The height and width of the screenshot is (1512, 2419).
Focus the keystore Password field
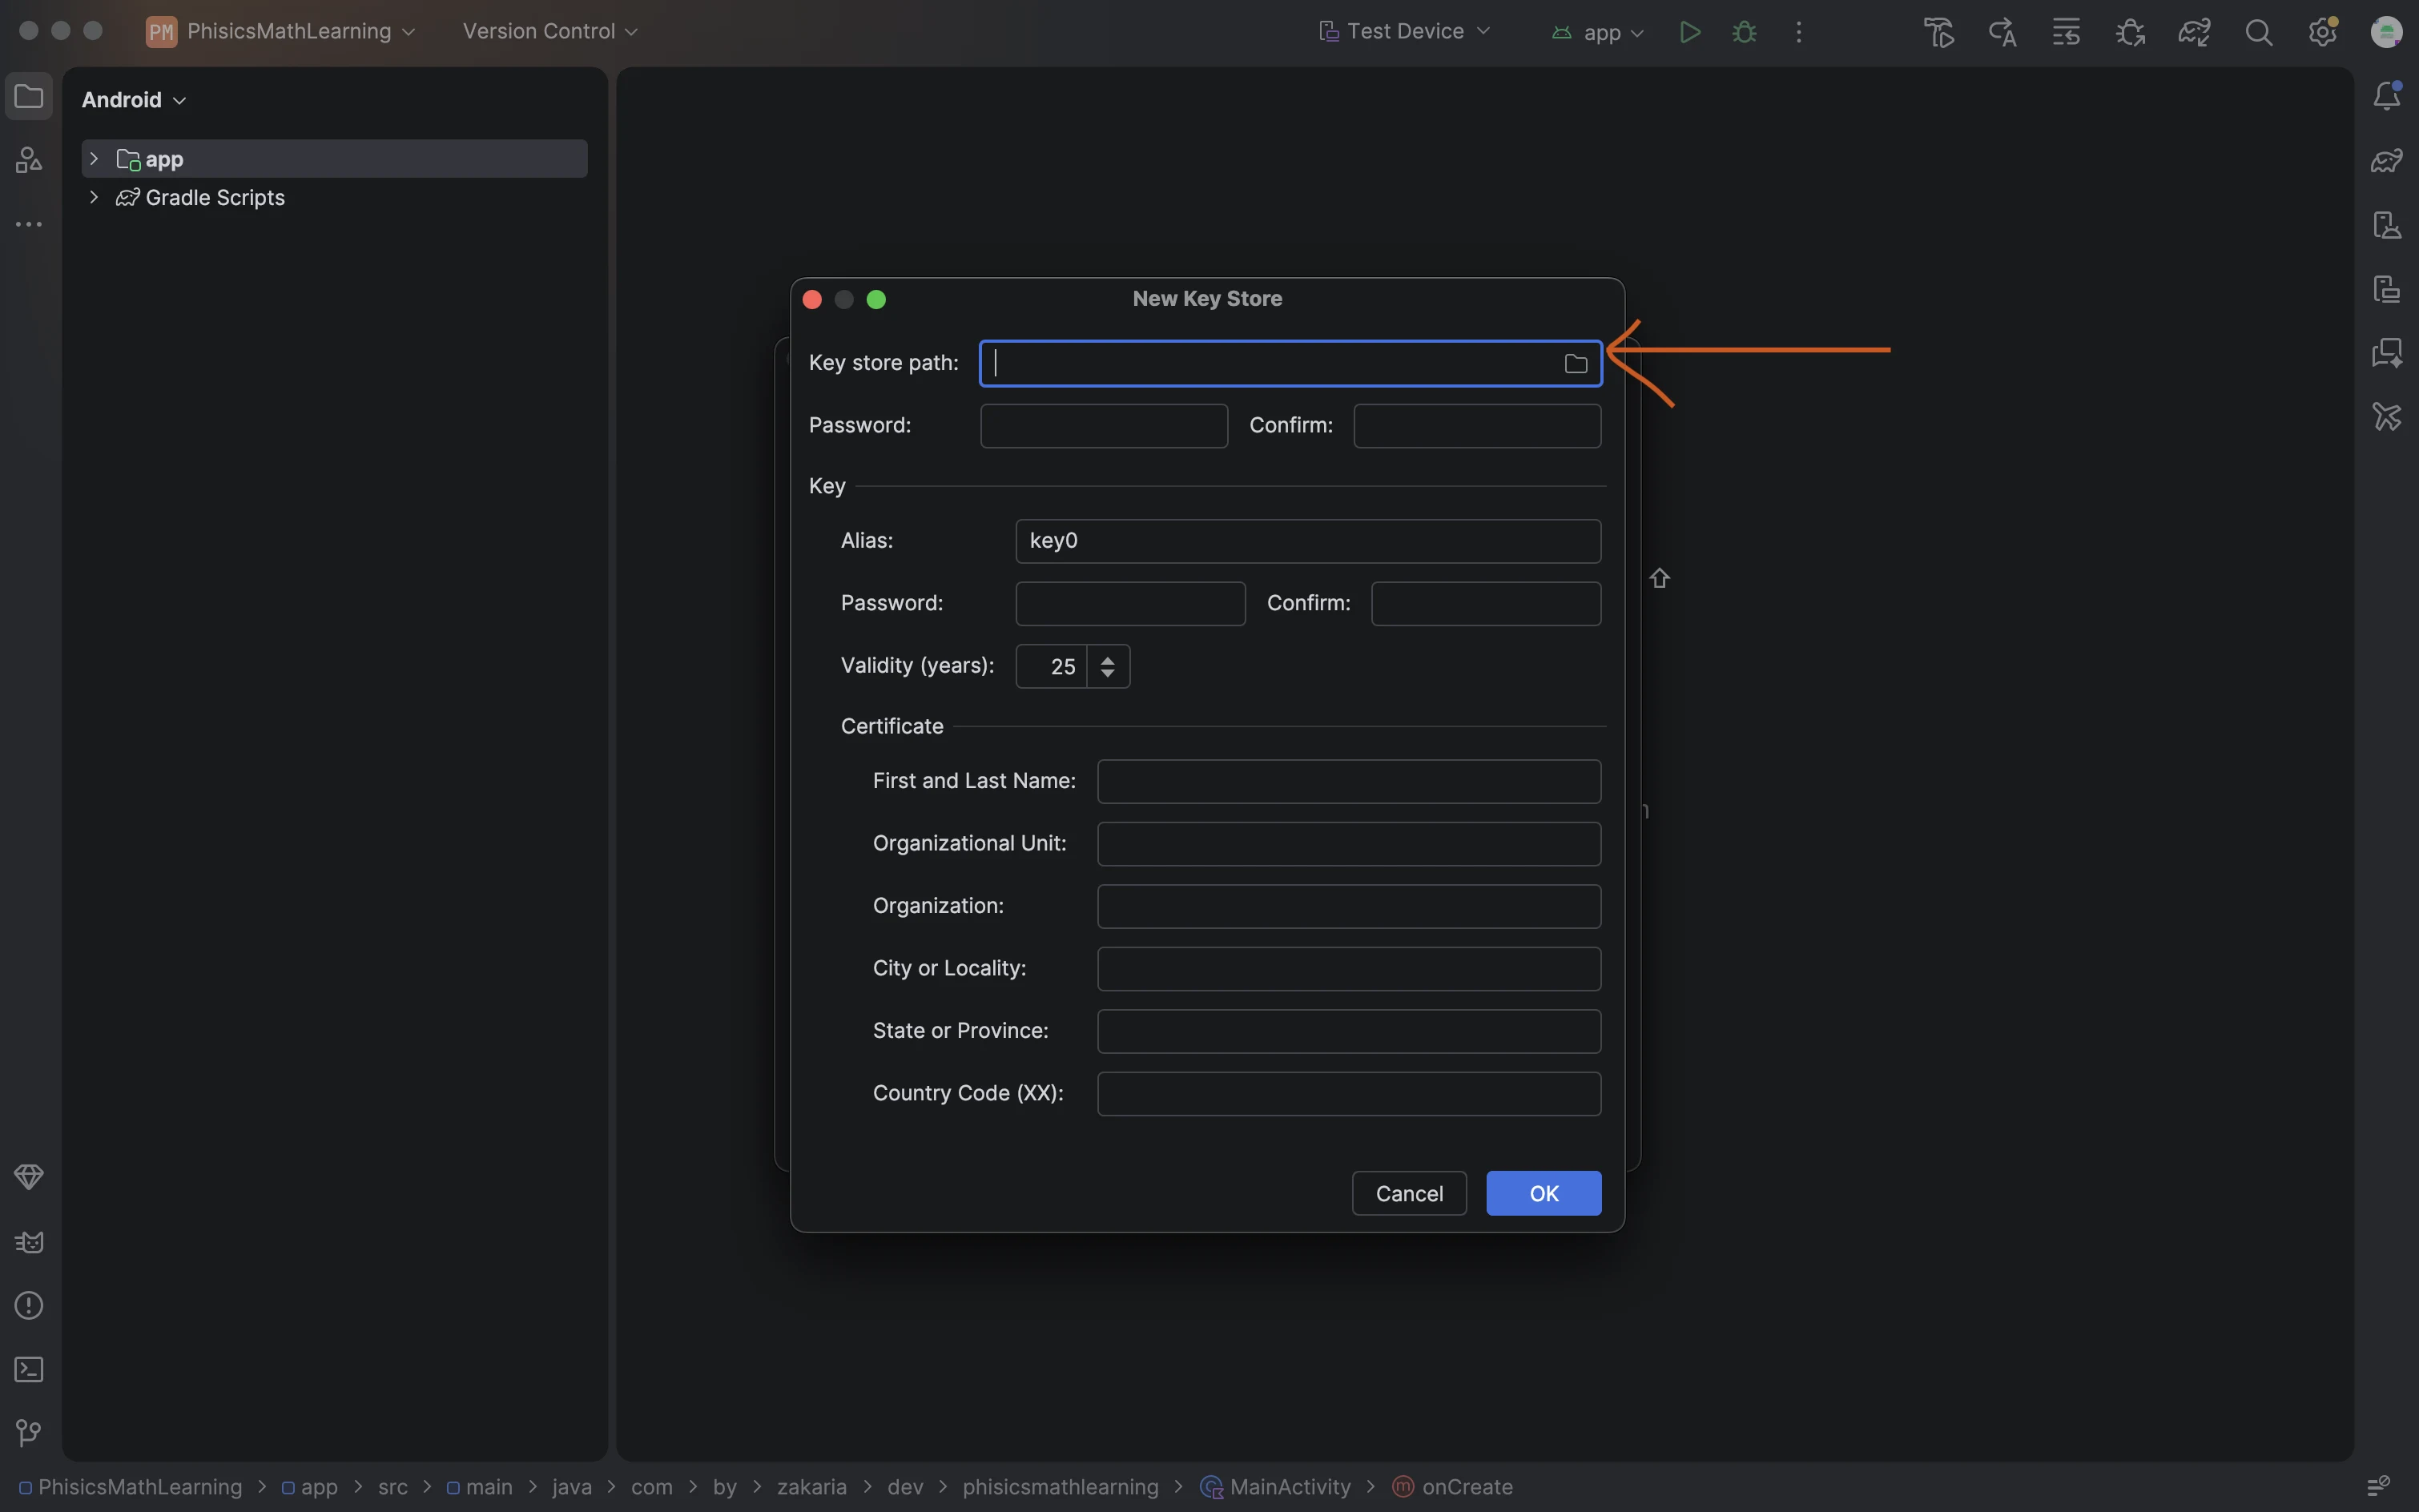pyautogui.click(x=1103, y=426)
